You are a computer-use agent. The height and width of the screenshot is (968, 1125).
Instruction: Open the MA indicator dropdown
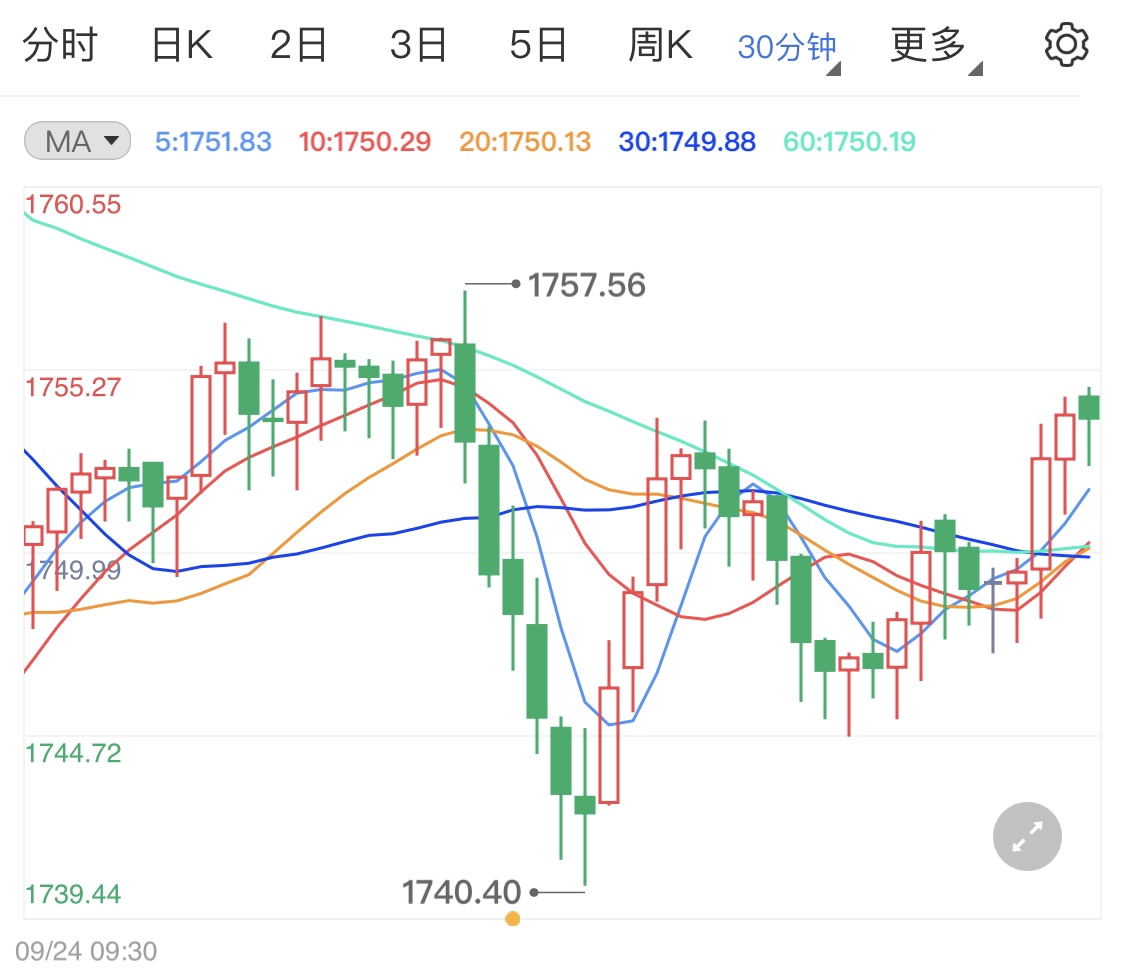(77, 141)
